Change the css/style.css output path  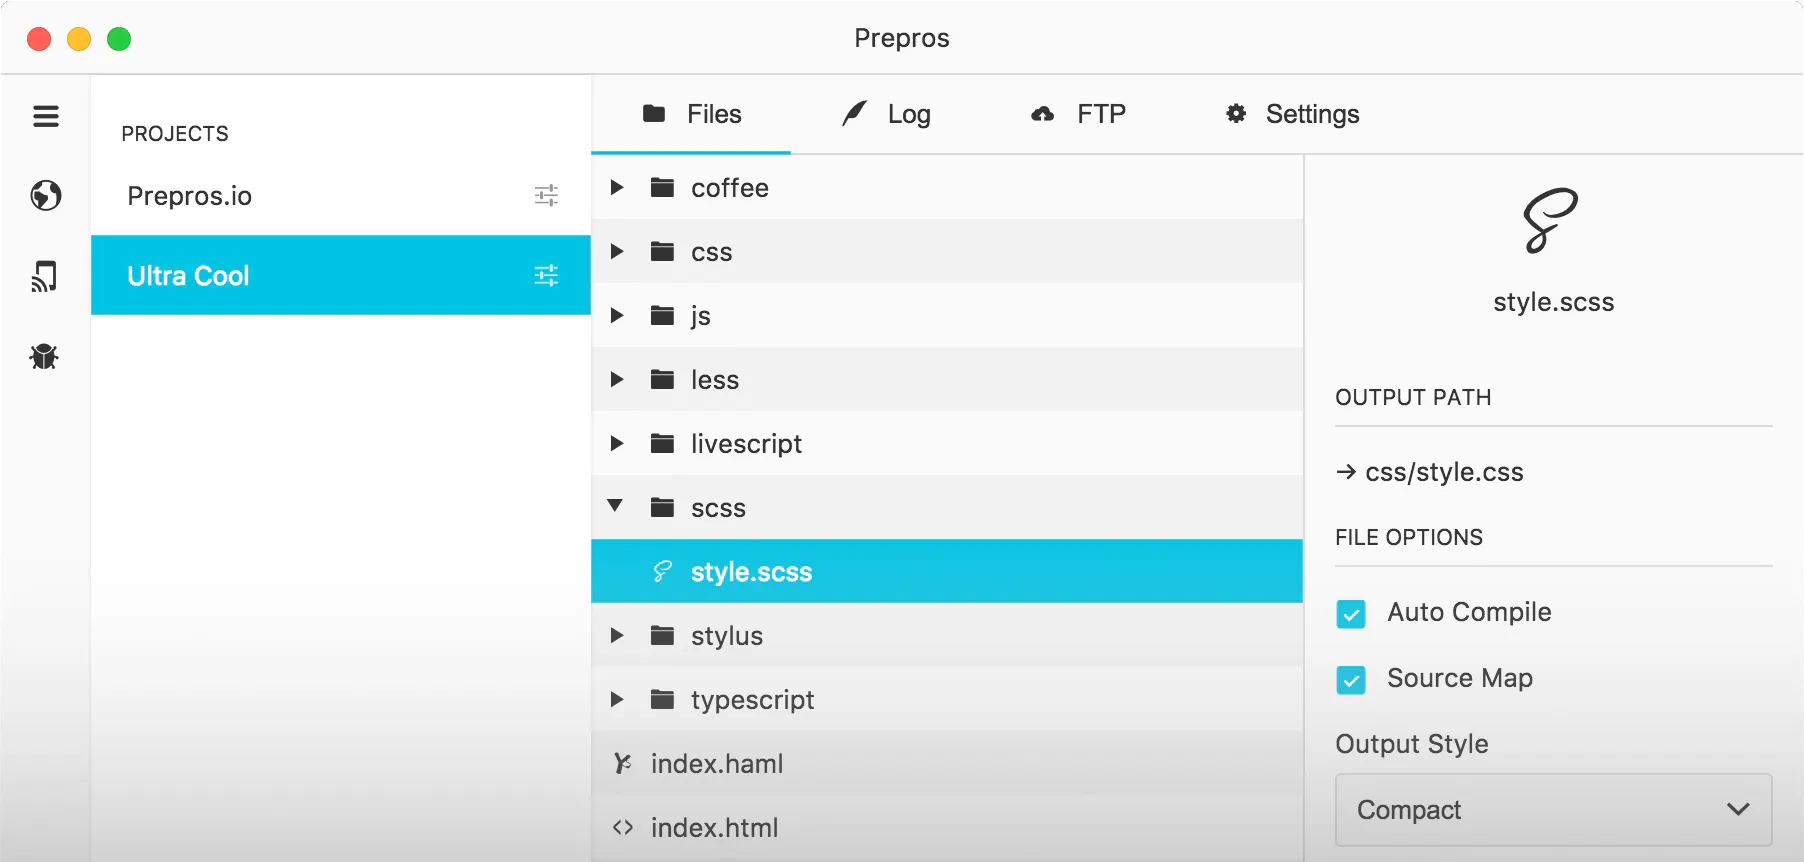[x=1430, y=472]
